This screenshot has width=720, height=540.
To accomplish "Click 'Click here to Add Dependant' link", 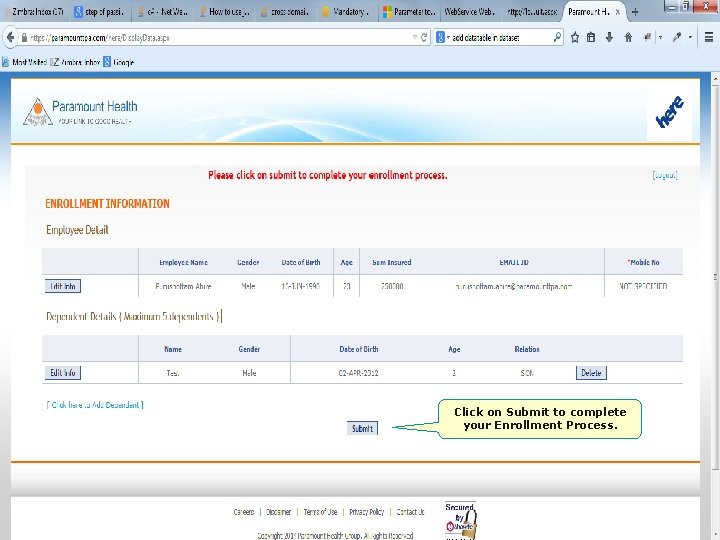I will (x=95, y=405).
